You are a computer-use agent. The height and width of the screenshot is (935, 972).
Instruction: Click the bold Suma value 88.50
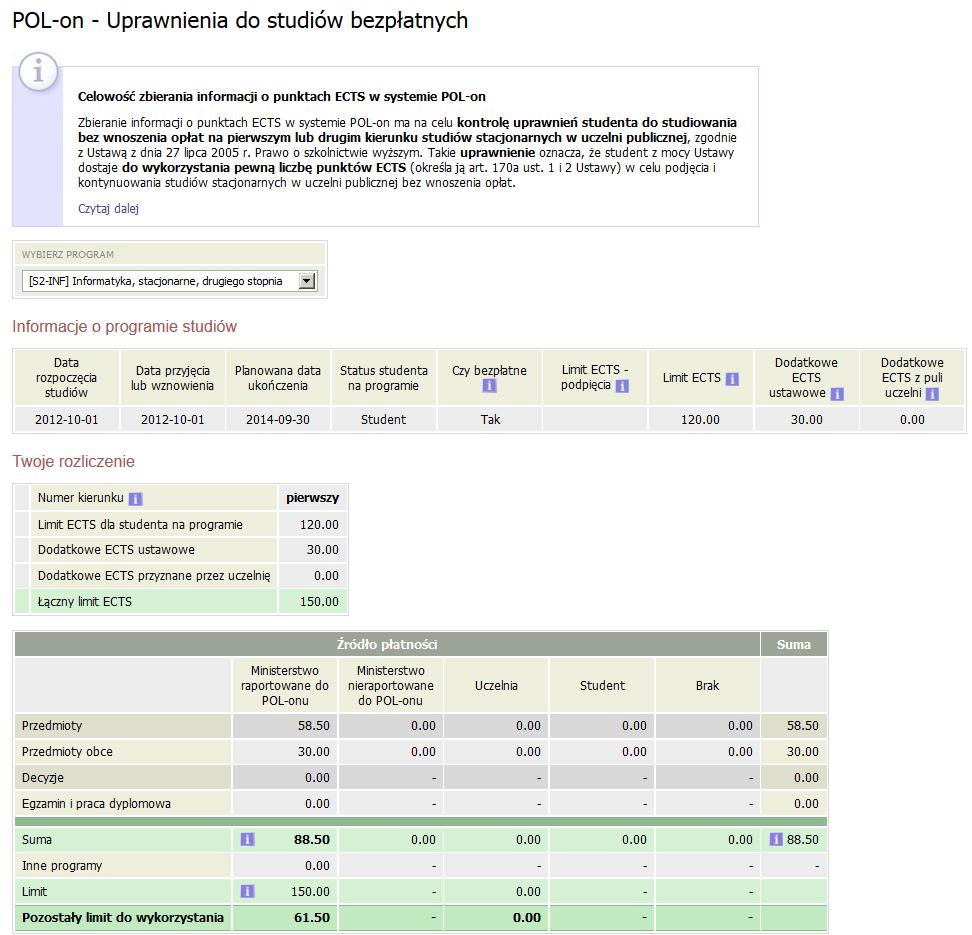[x=312, y=840]
